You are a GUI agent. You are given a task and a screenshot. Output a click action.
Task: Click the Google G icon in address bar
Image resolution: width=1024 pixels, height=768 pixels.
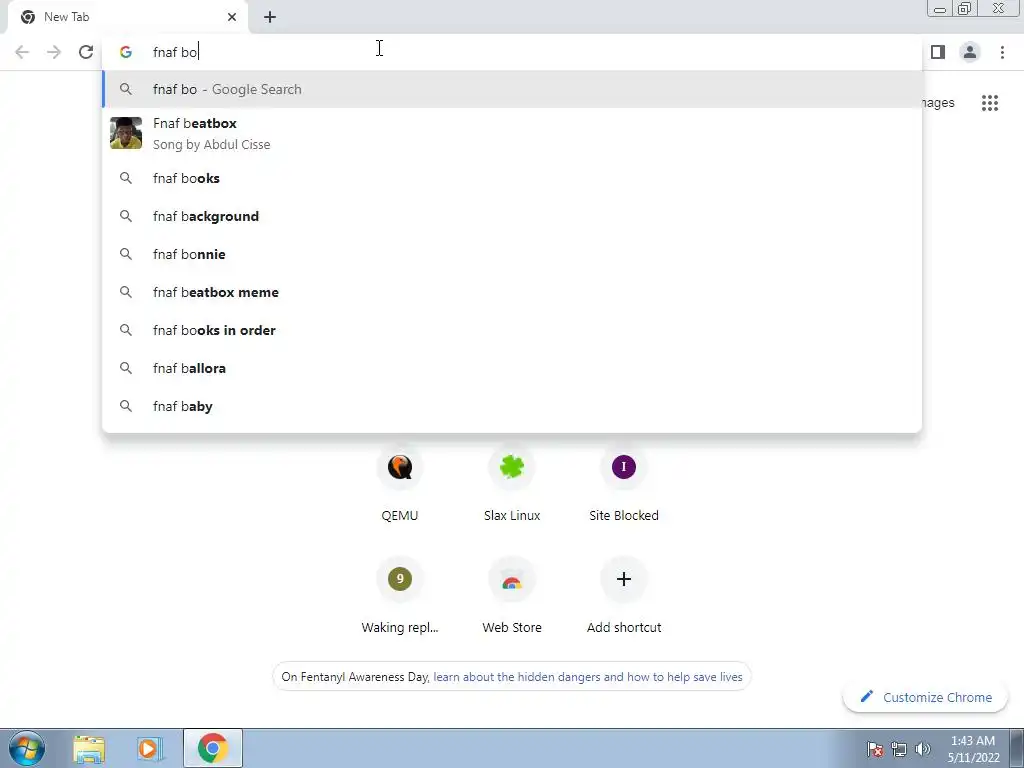pos(126,52)
